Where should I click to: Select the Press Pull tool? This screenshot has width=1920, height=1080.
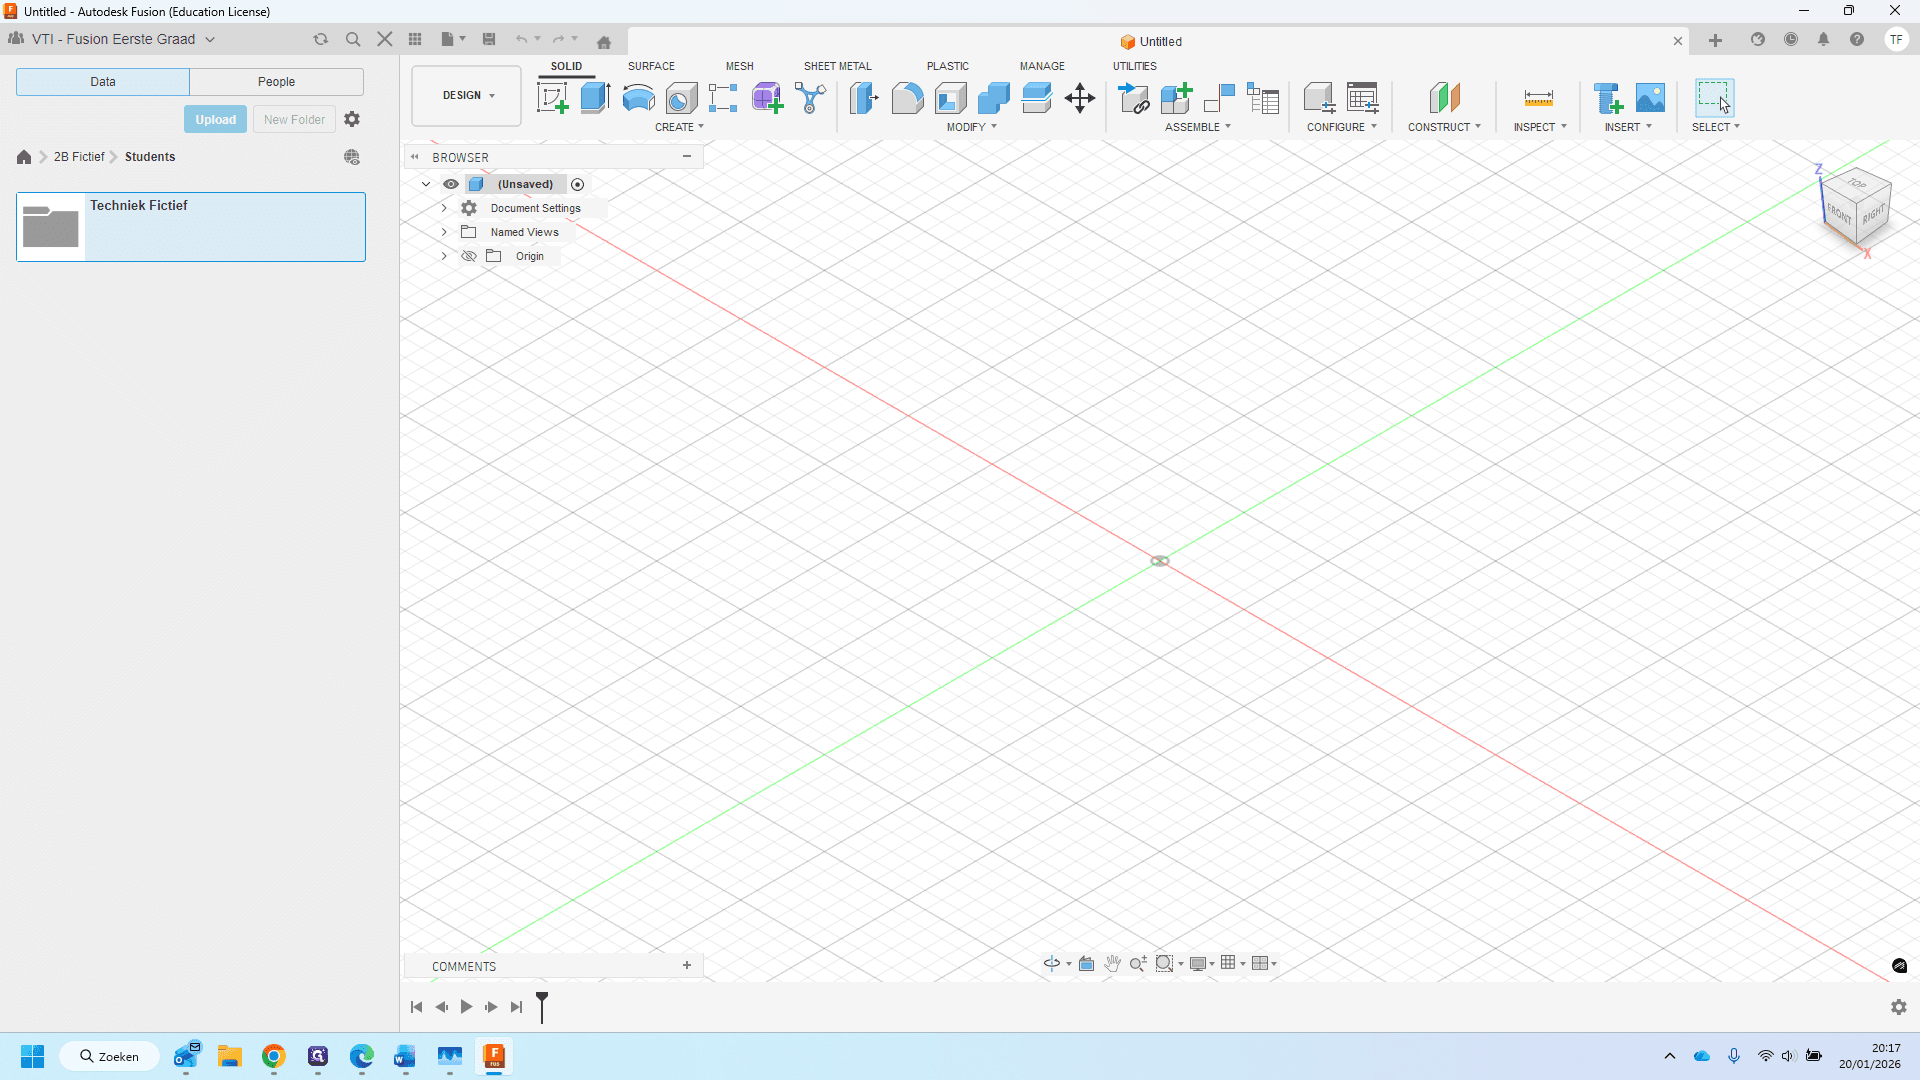864,98
